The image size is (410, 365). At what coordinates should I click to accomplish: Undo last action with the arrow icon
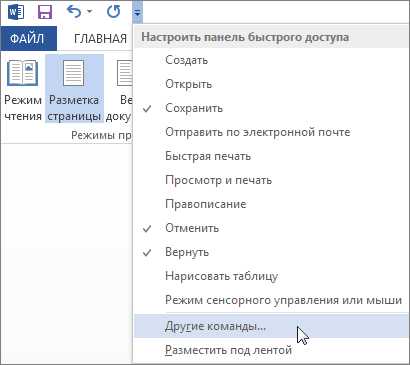coord(74,12)
